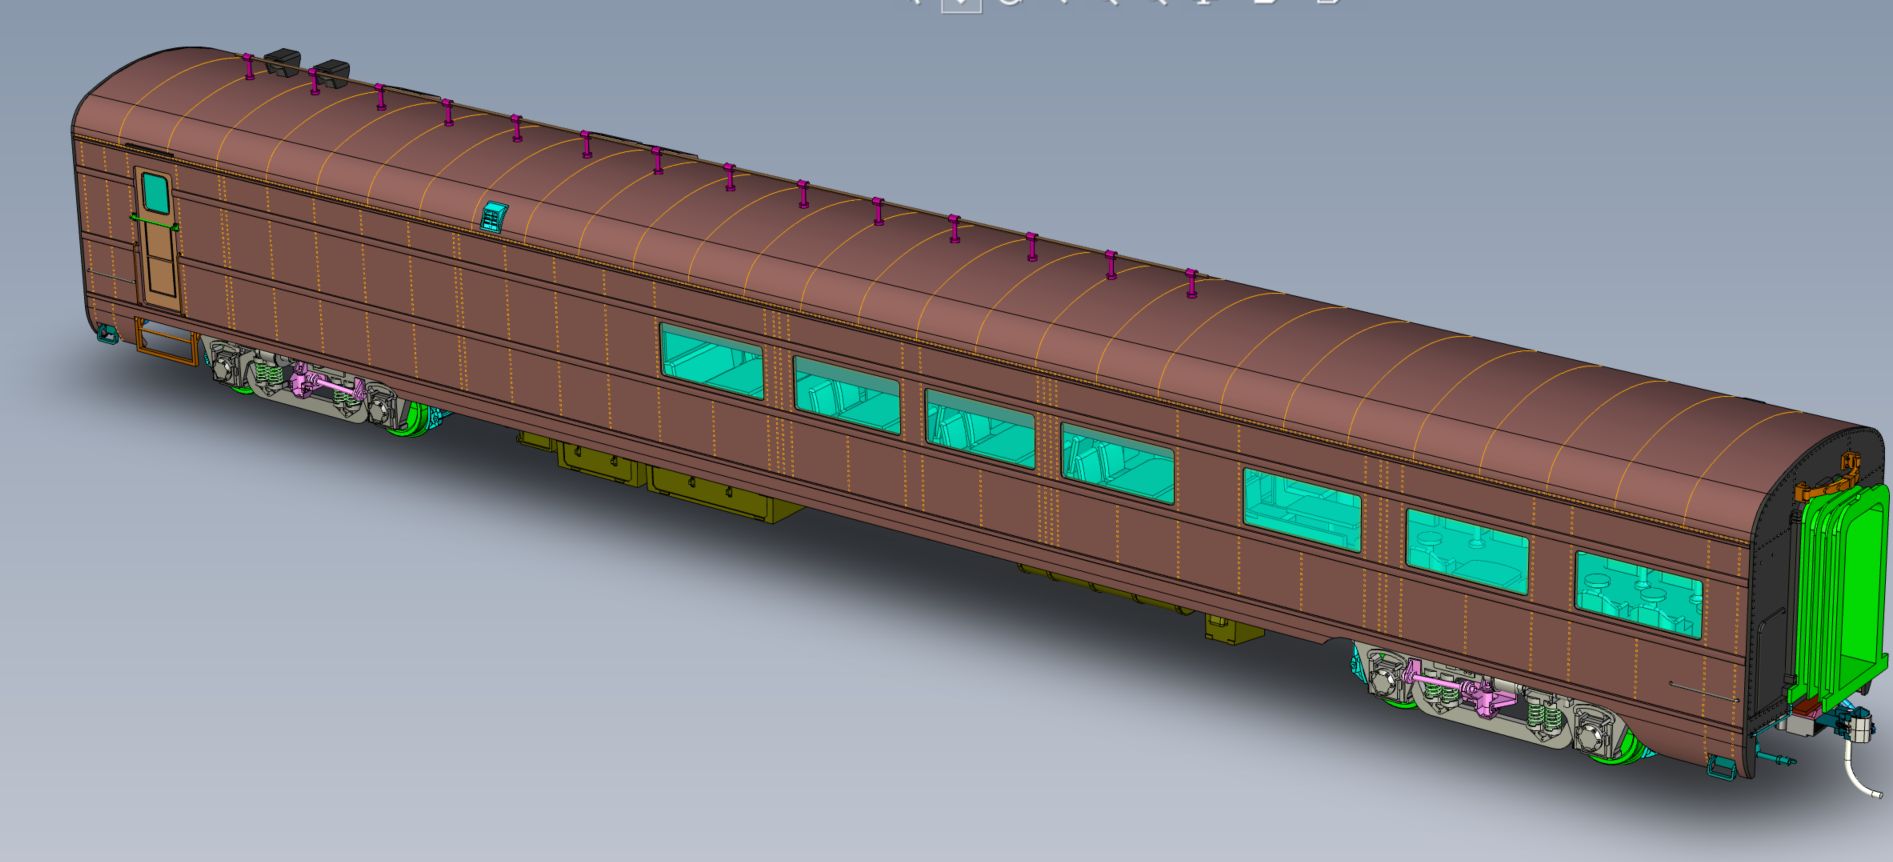Viewport: 1893px width, 862px height.
Task: Pick the black roof box nearest car end
Action: tap(284, 61)
